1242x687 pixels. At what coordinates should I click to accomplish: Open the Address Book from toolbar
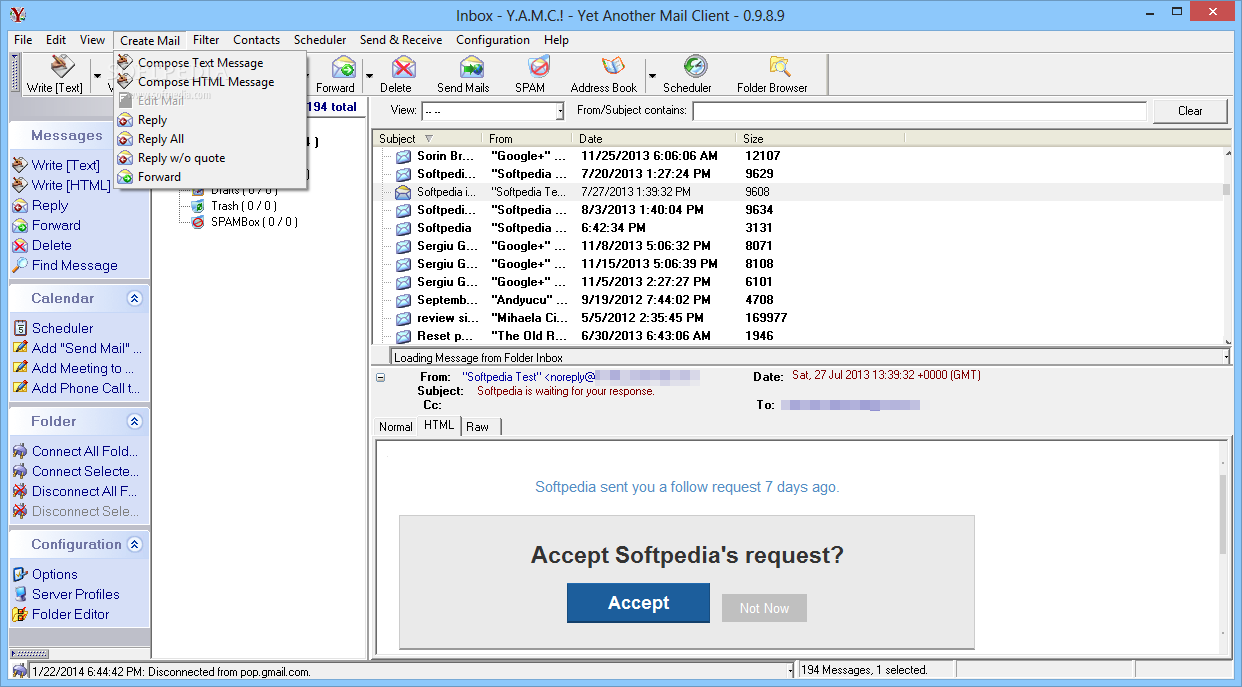coord(611,67)
